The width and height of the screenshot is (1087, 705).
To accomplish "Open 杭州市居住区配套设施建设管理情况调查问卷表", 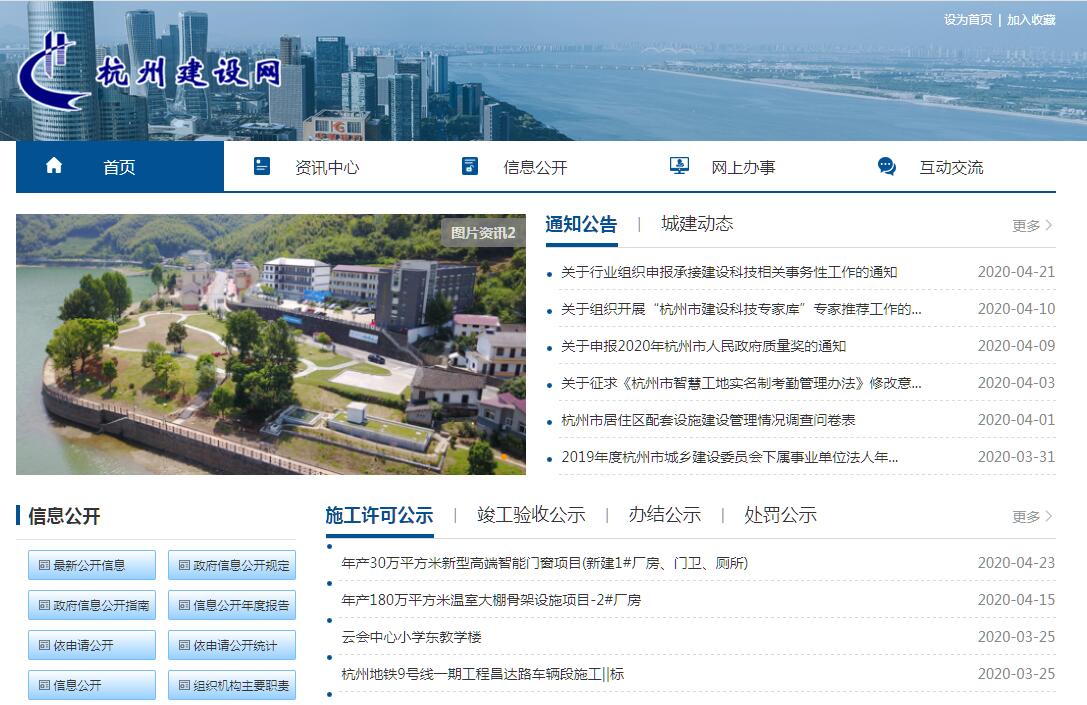I will pyautogui.click(x=708, y=420).
